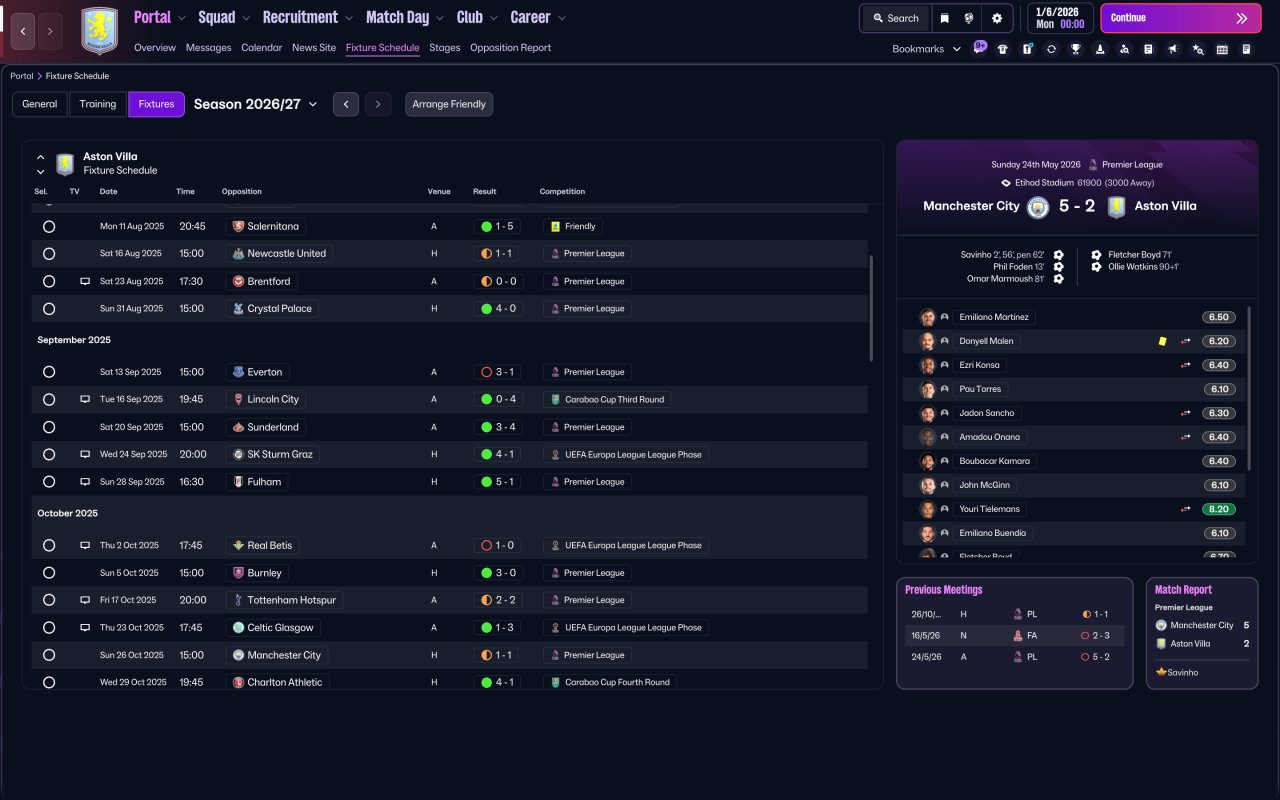Image resolution: width=1280 pixels, height=800 pixels.
Task: Open the Calendar sub-tab
Action: point(262,48)
